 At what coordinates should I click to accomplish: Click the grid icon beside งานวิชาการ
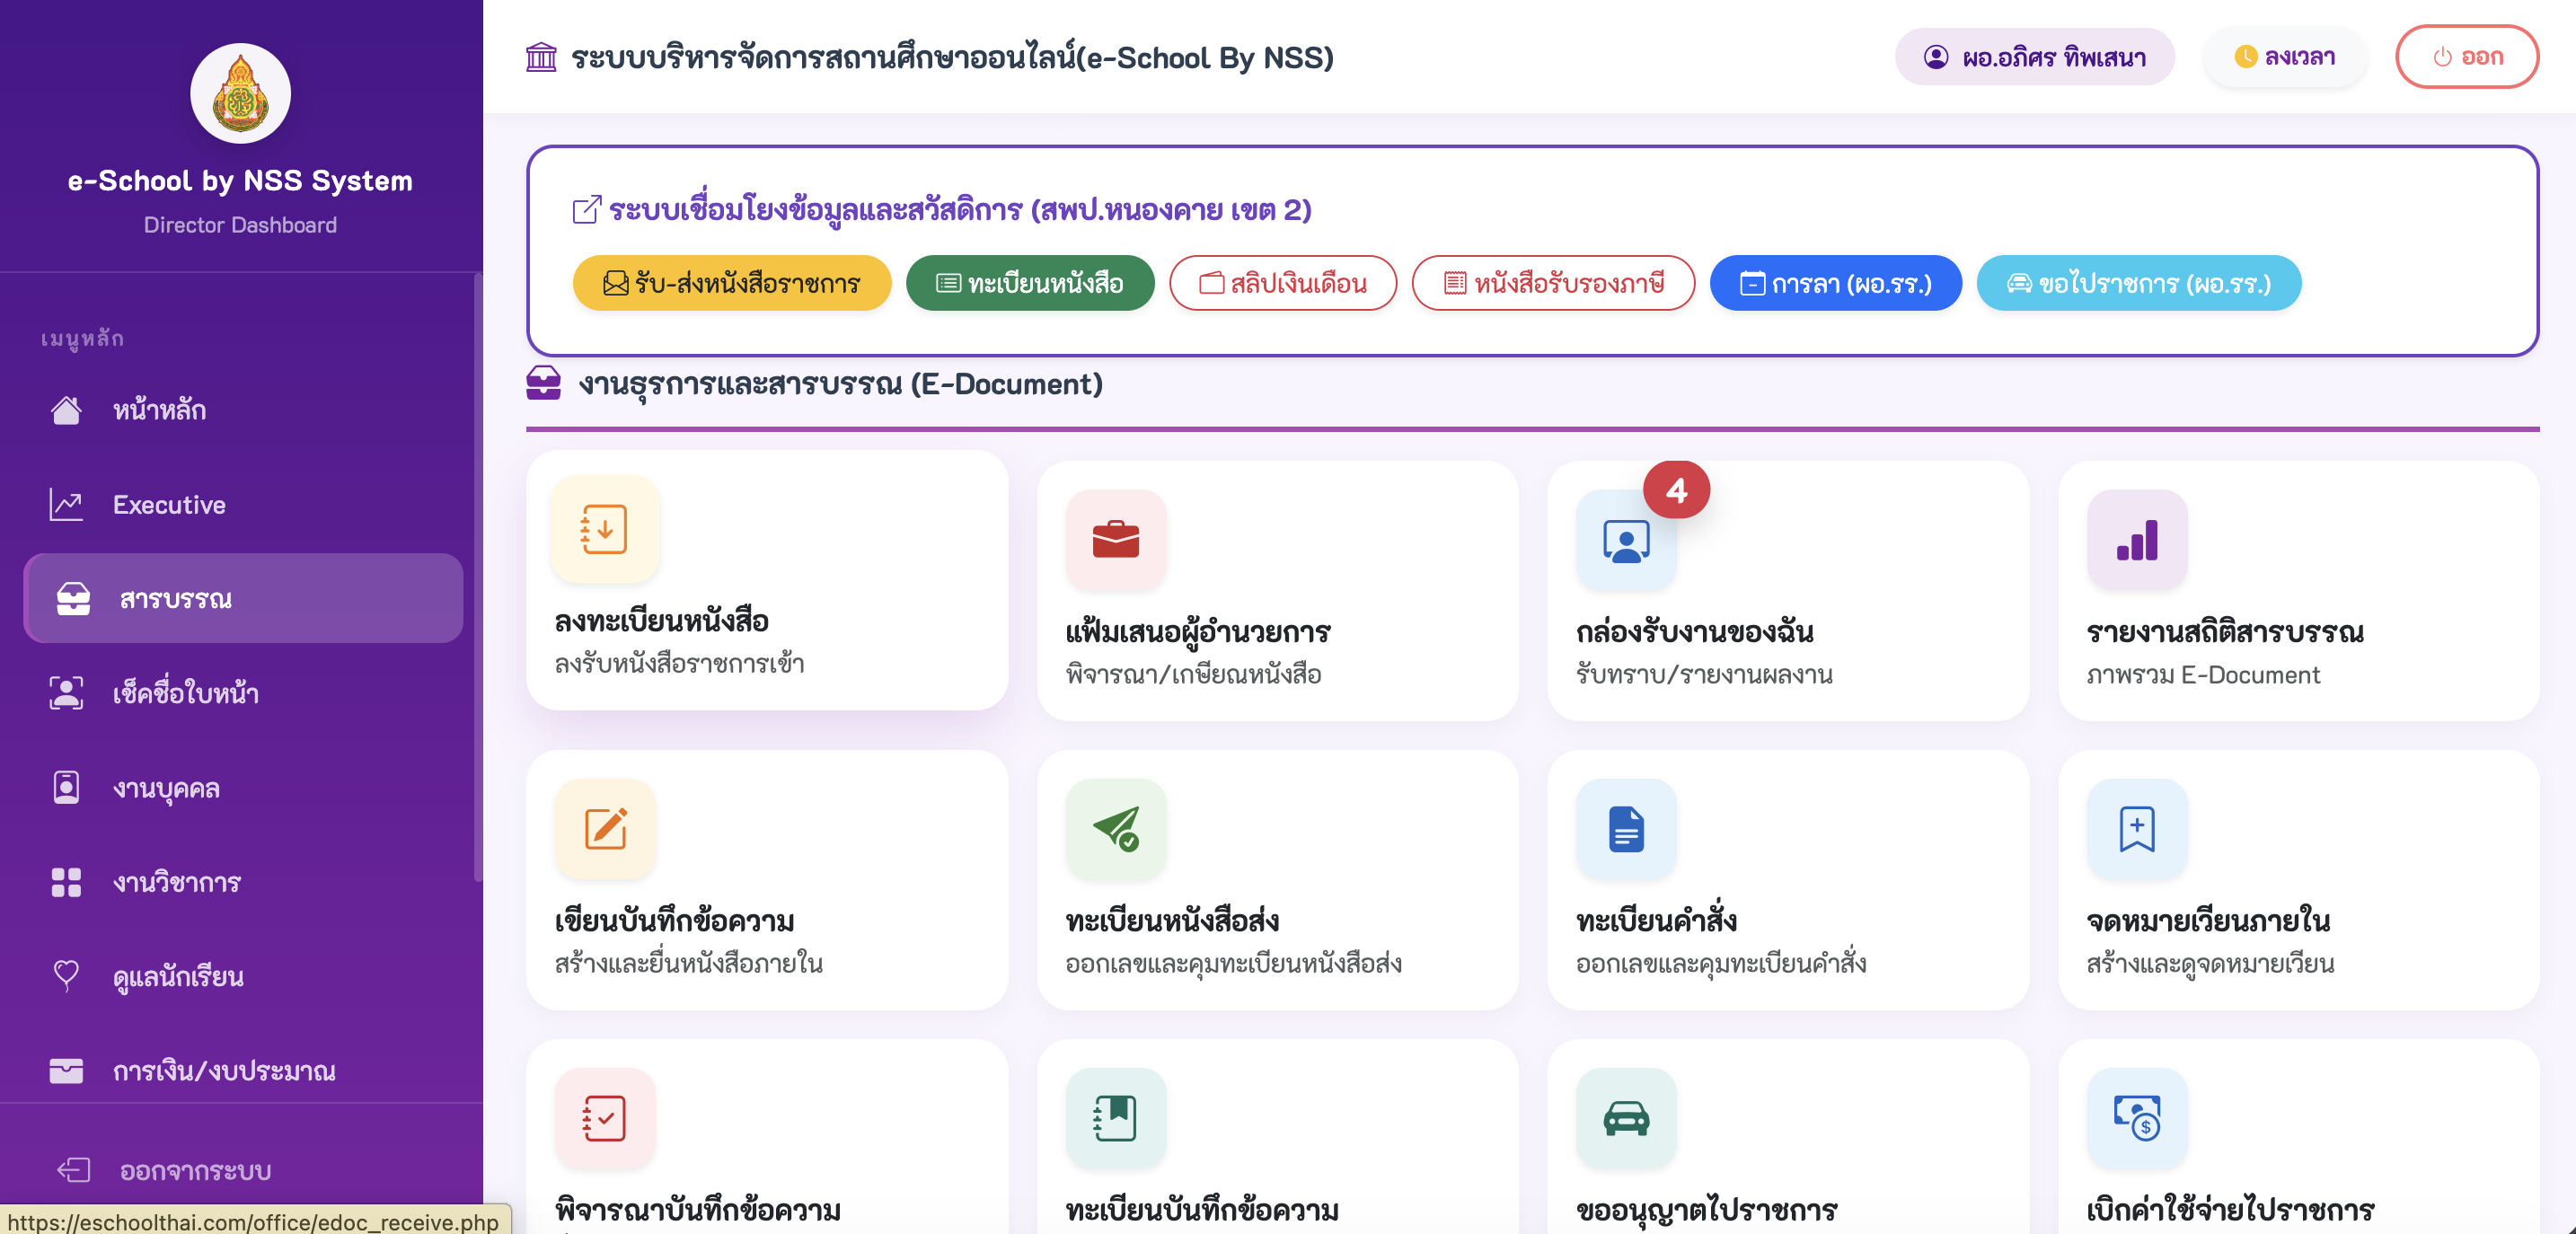click(x=66, y=882)
